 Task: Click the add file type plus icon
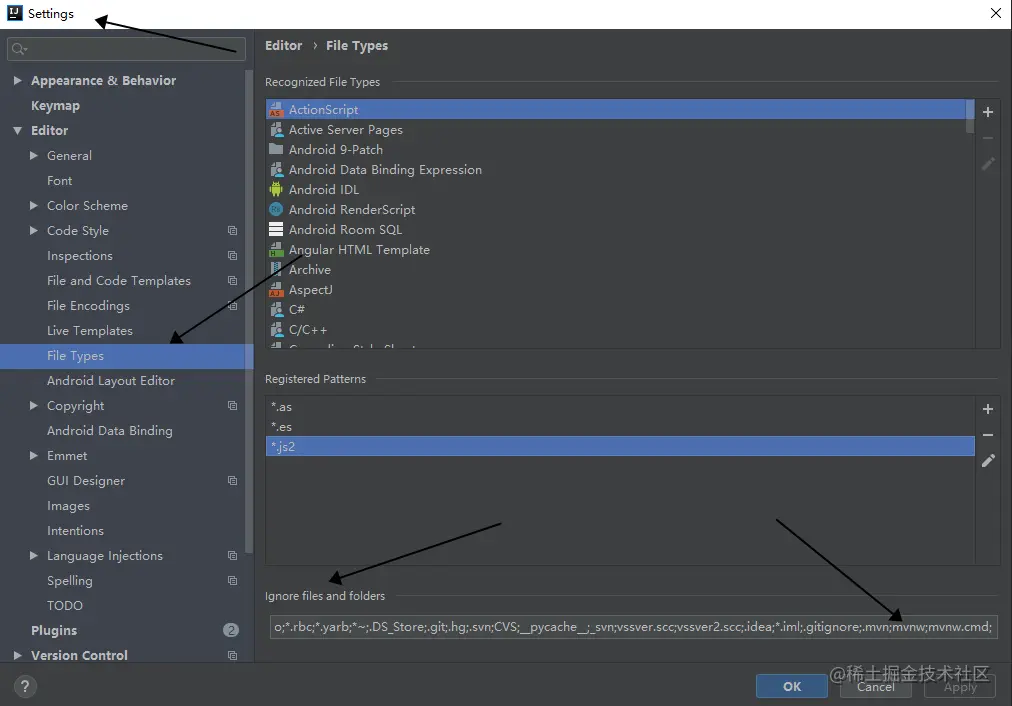coord(987,112)
